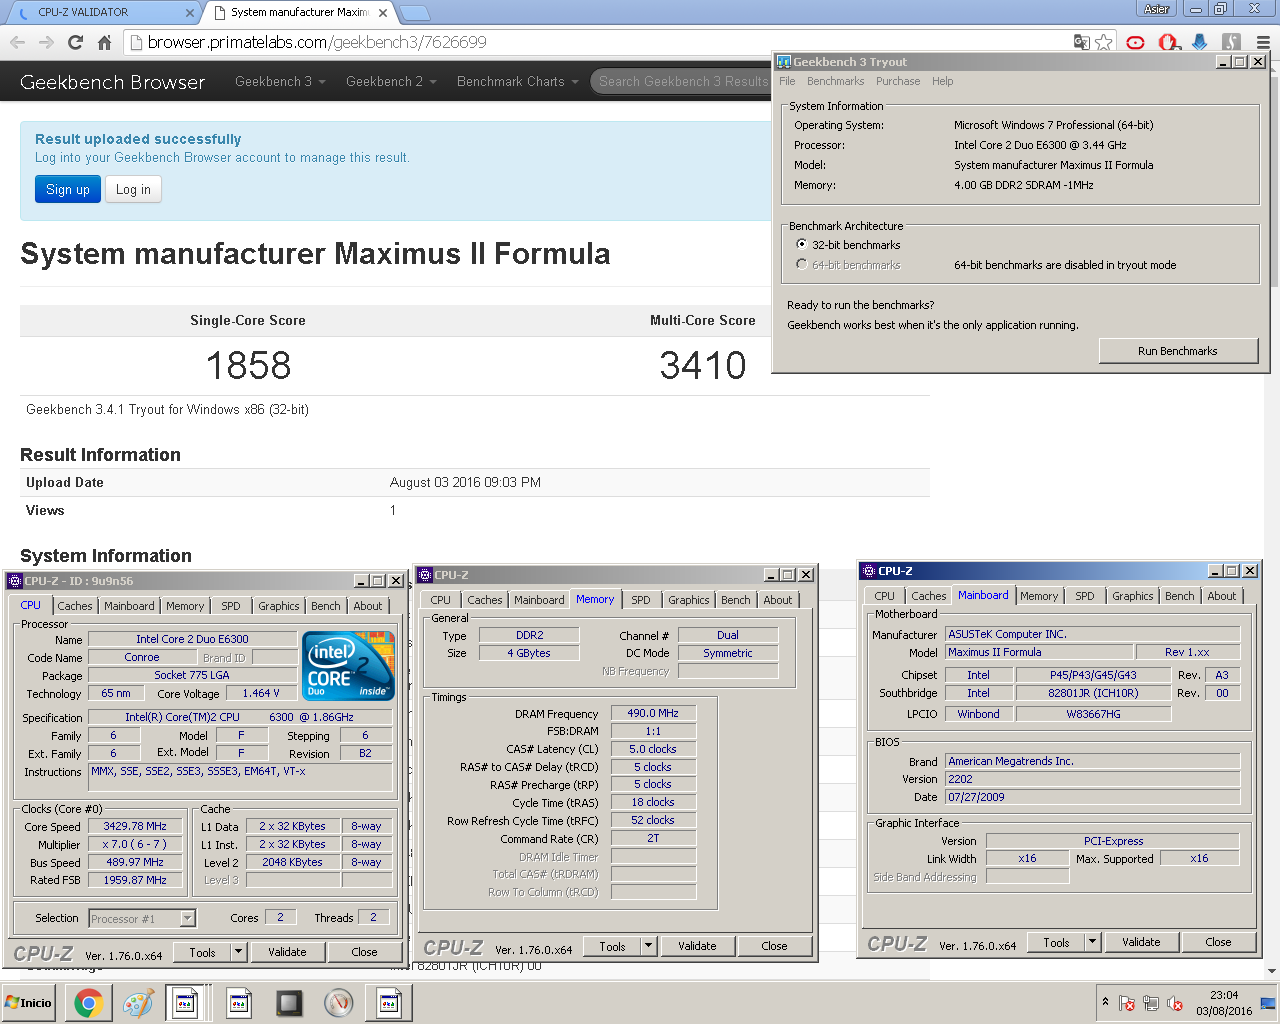Open Tools dropdown arrow in CPU-Z Mainboard window
Screen dimensions: 1280x1024
tap(1093, 942)
